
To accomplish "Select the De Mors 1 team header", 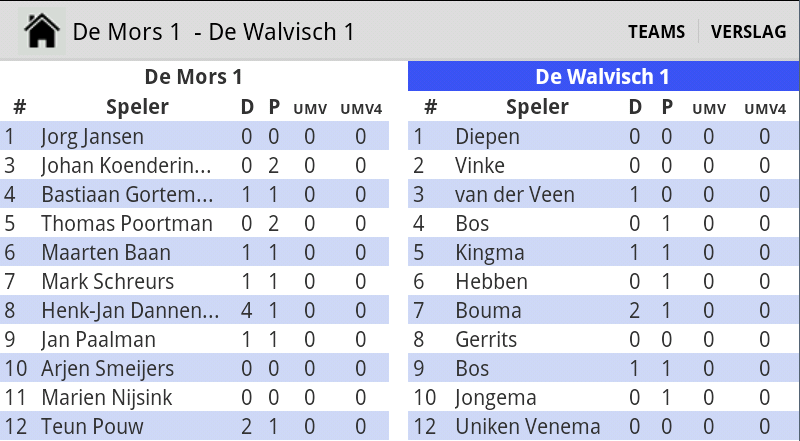I will pyautogui.click(x=194, y=77).
